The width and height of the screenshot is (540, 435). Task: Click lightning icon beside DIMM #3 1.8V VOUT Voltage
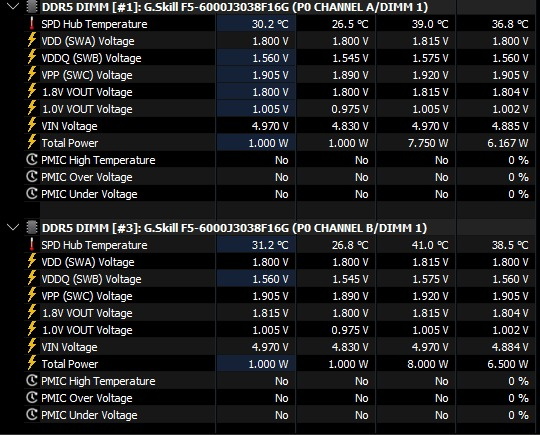pos(32,312)
